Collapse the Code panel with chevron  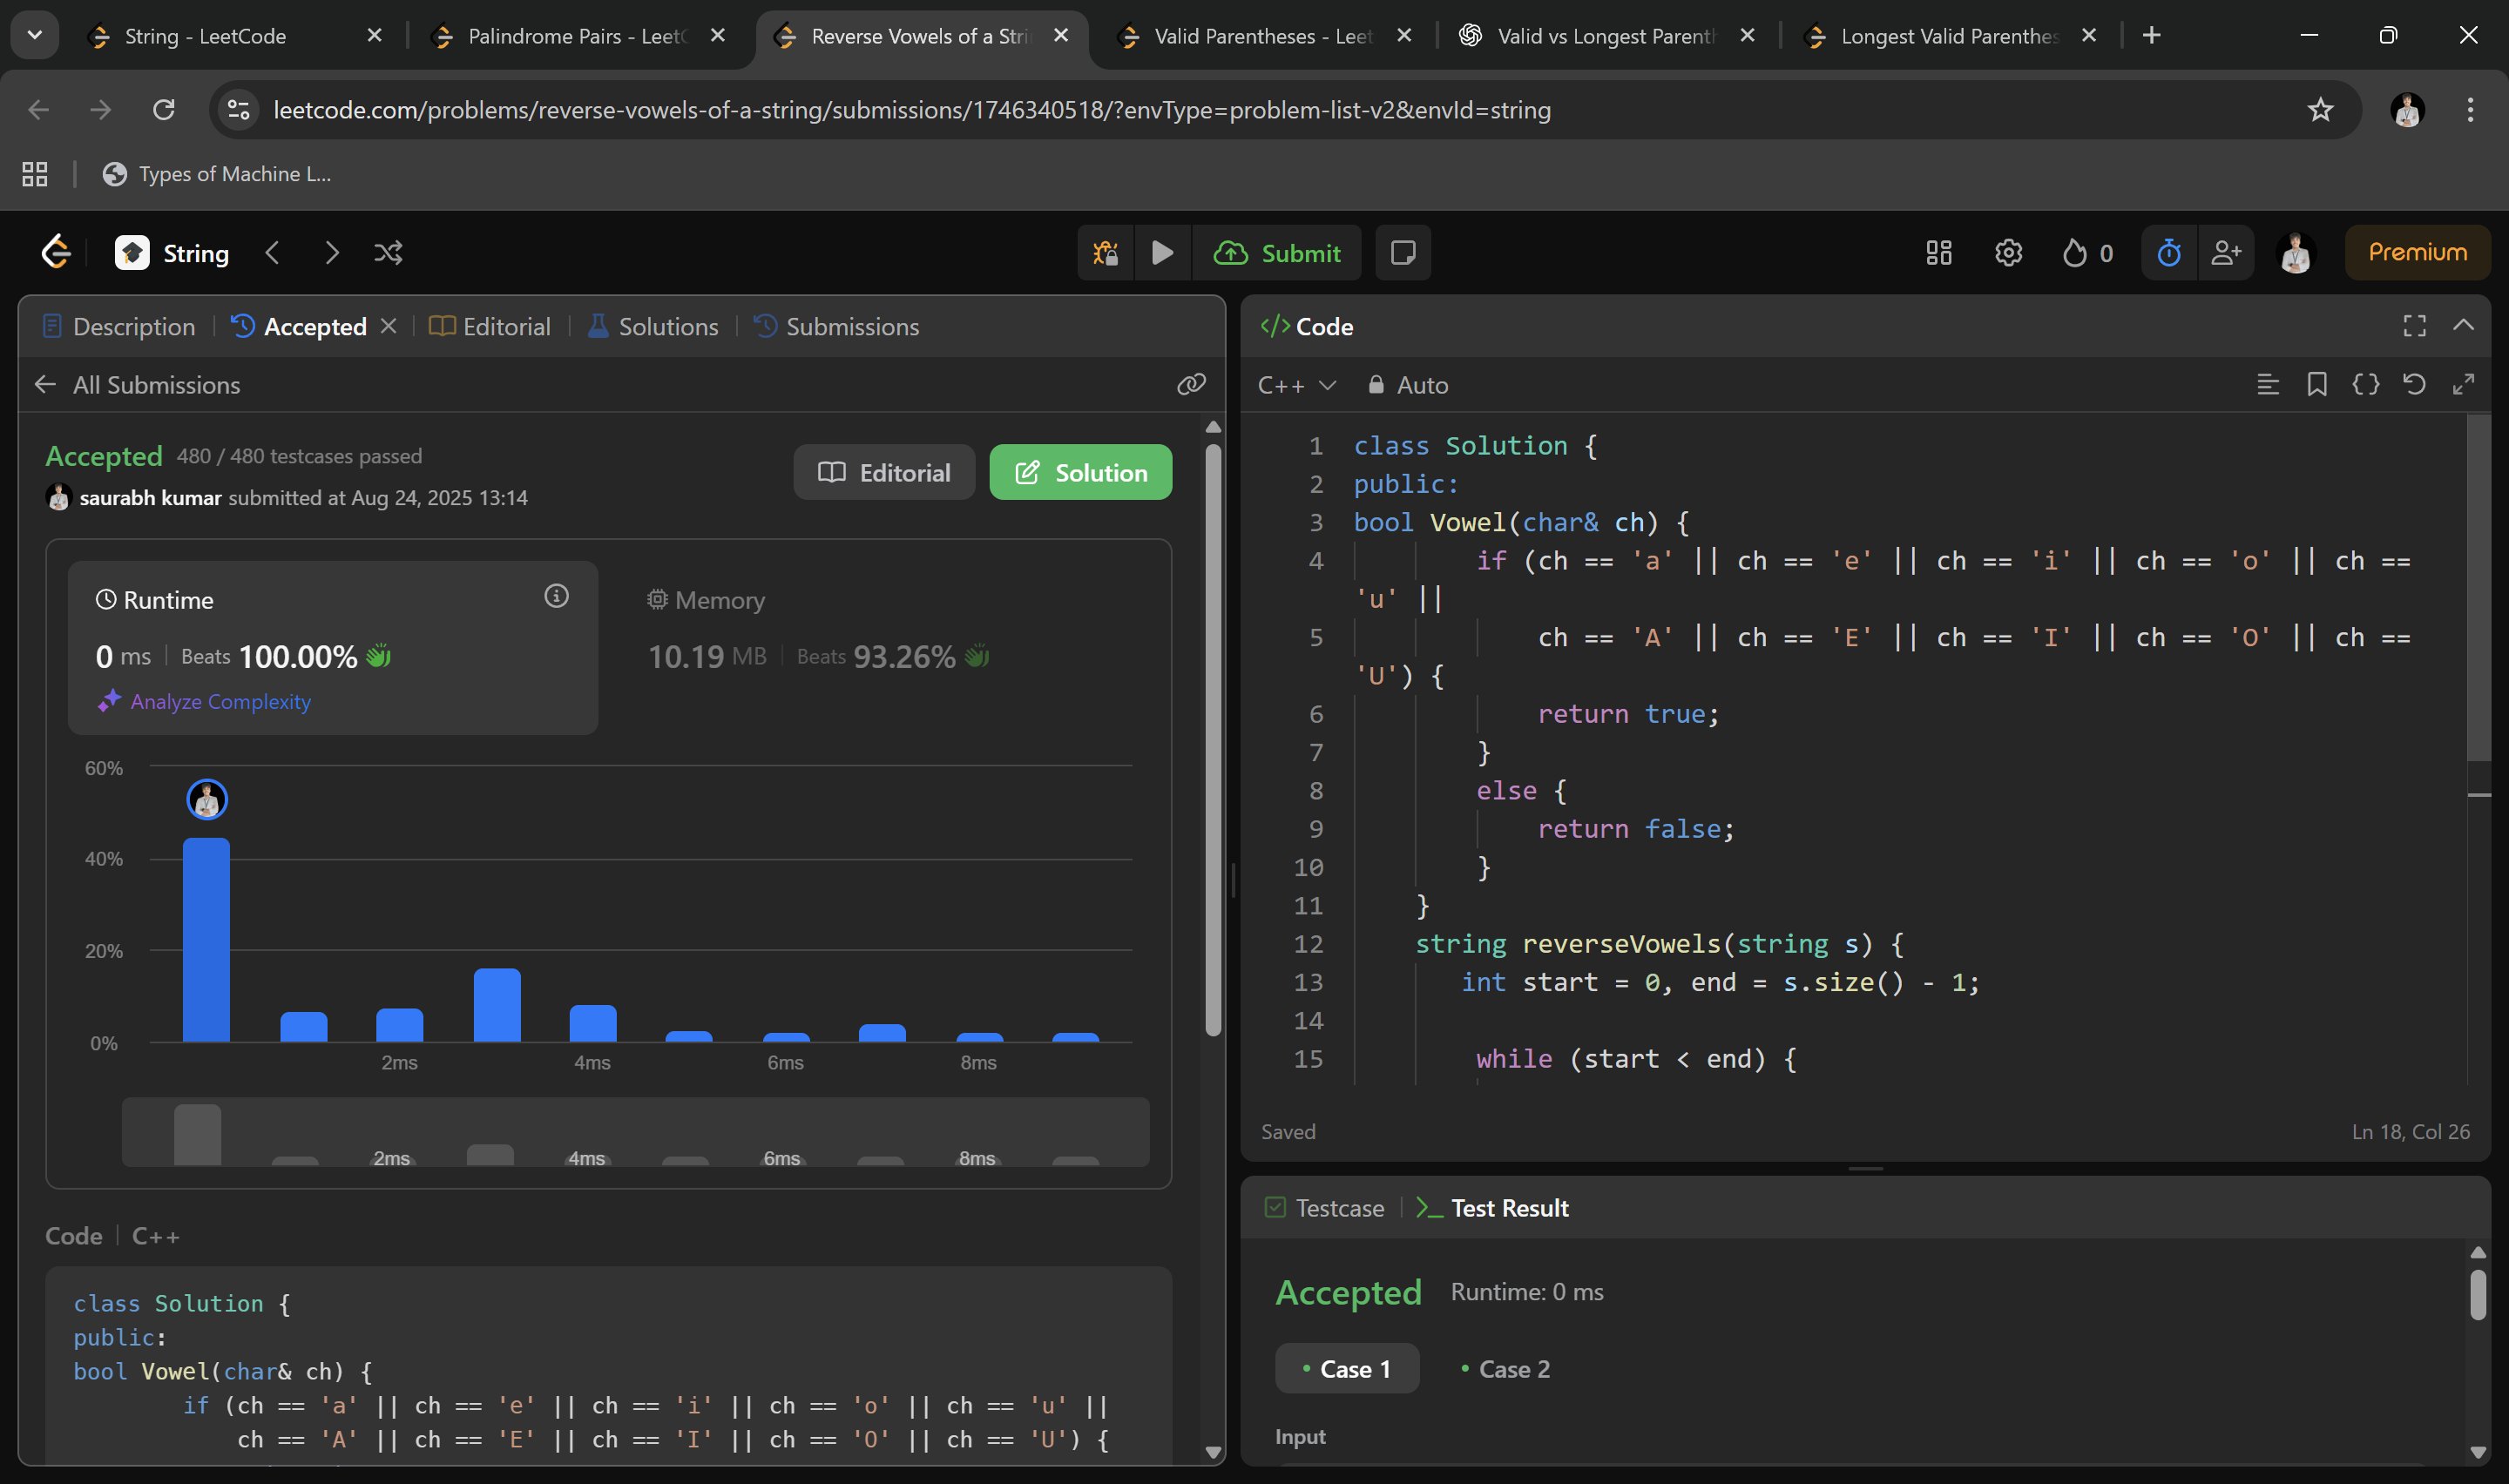pos(2463,326)
